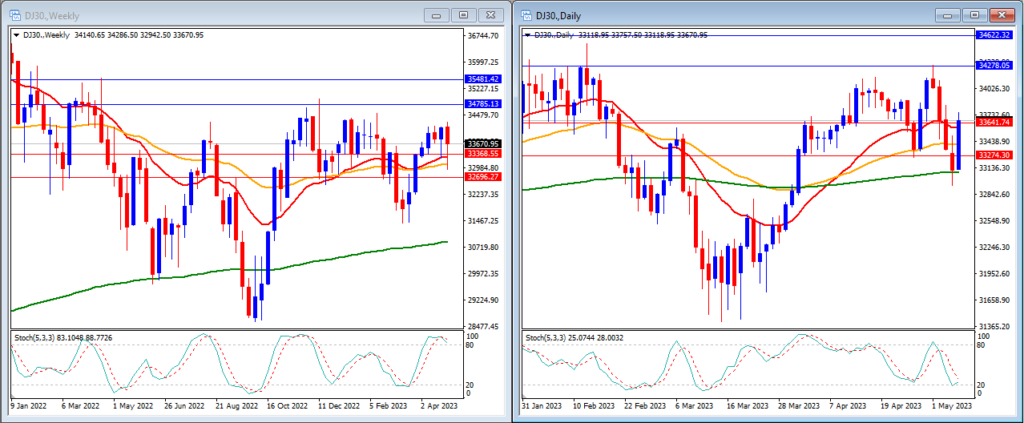Viewport: 1024px width, 423px height.
Task: Click the 29972.35 price axis value
Action: [484, 274]
